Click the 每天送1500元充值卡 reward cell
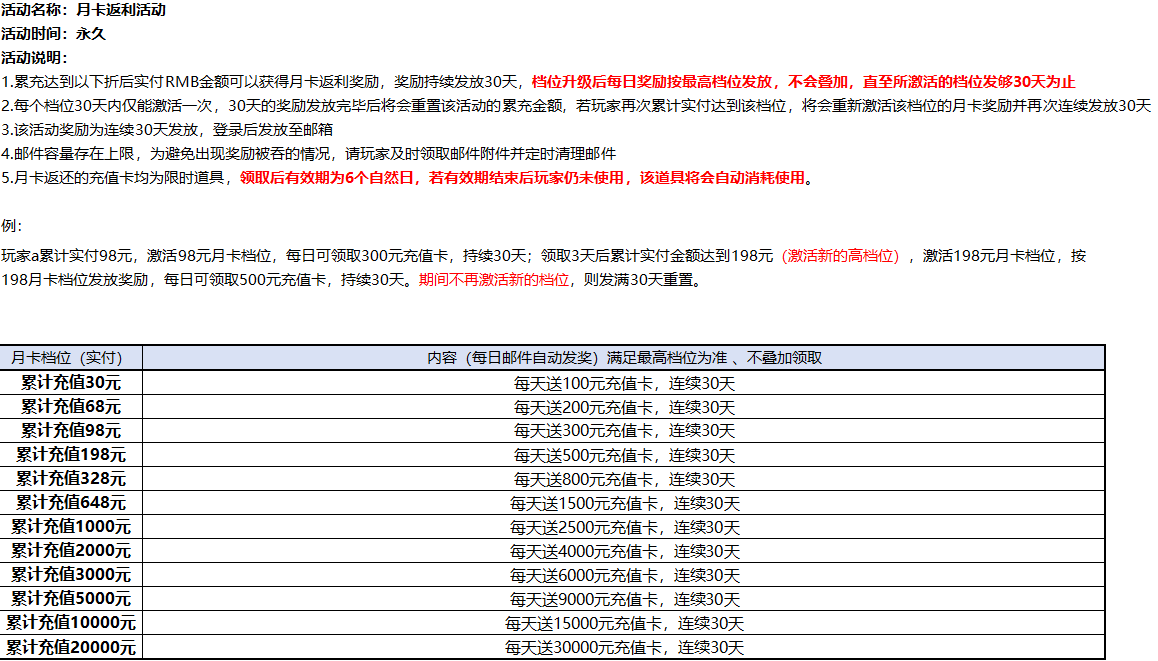The width and height of the screenshot is (1158, 661). pos(624,503)
